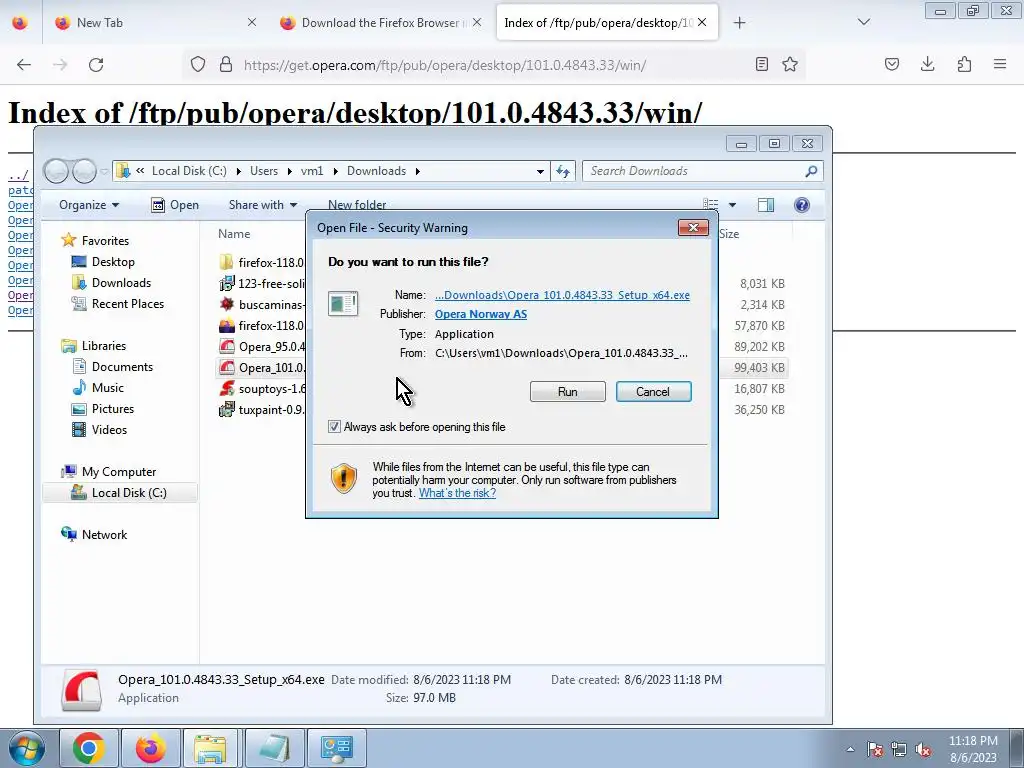This screenshot has width=1024, height=768.
Task: Click Run in the security warning dialog
Action: coord(568,392)
